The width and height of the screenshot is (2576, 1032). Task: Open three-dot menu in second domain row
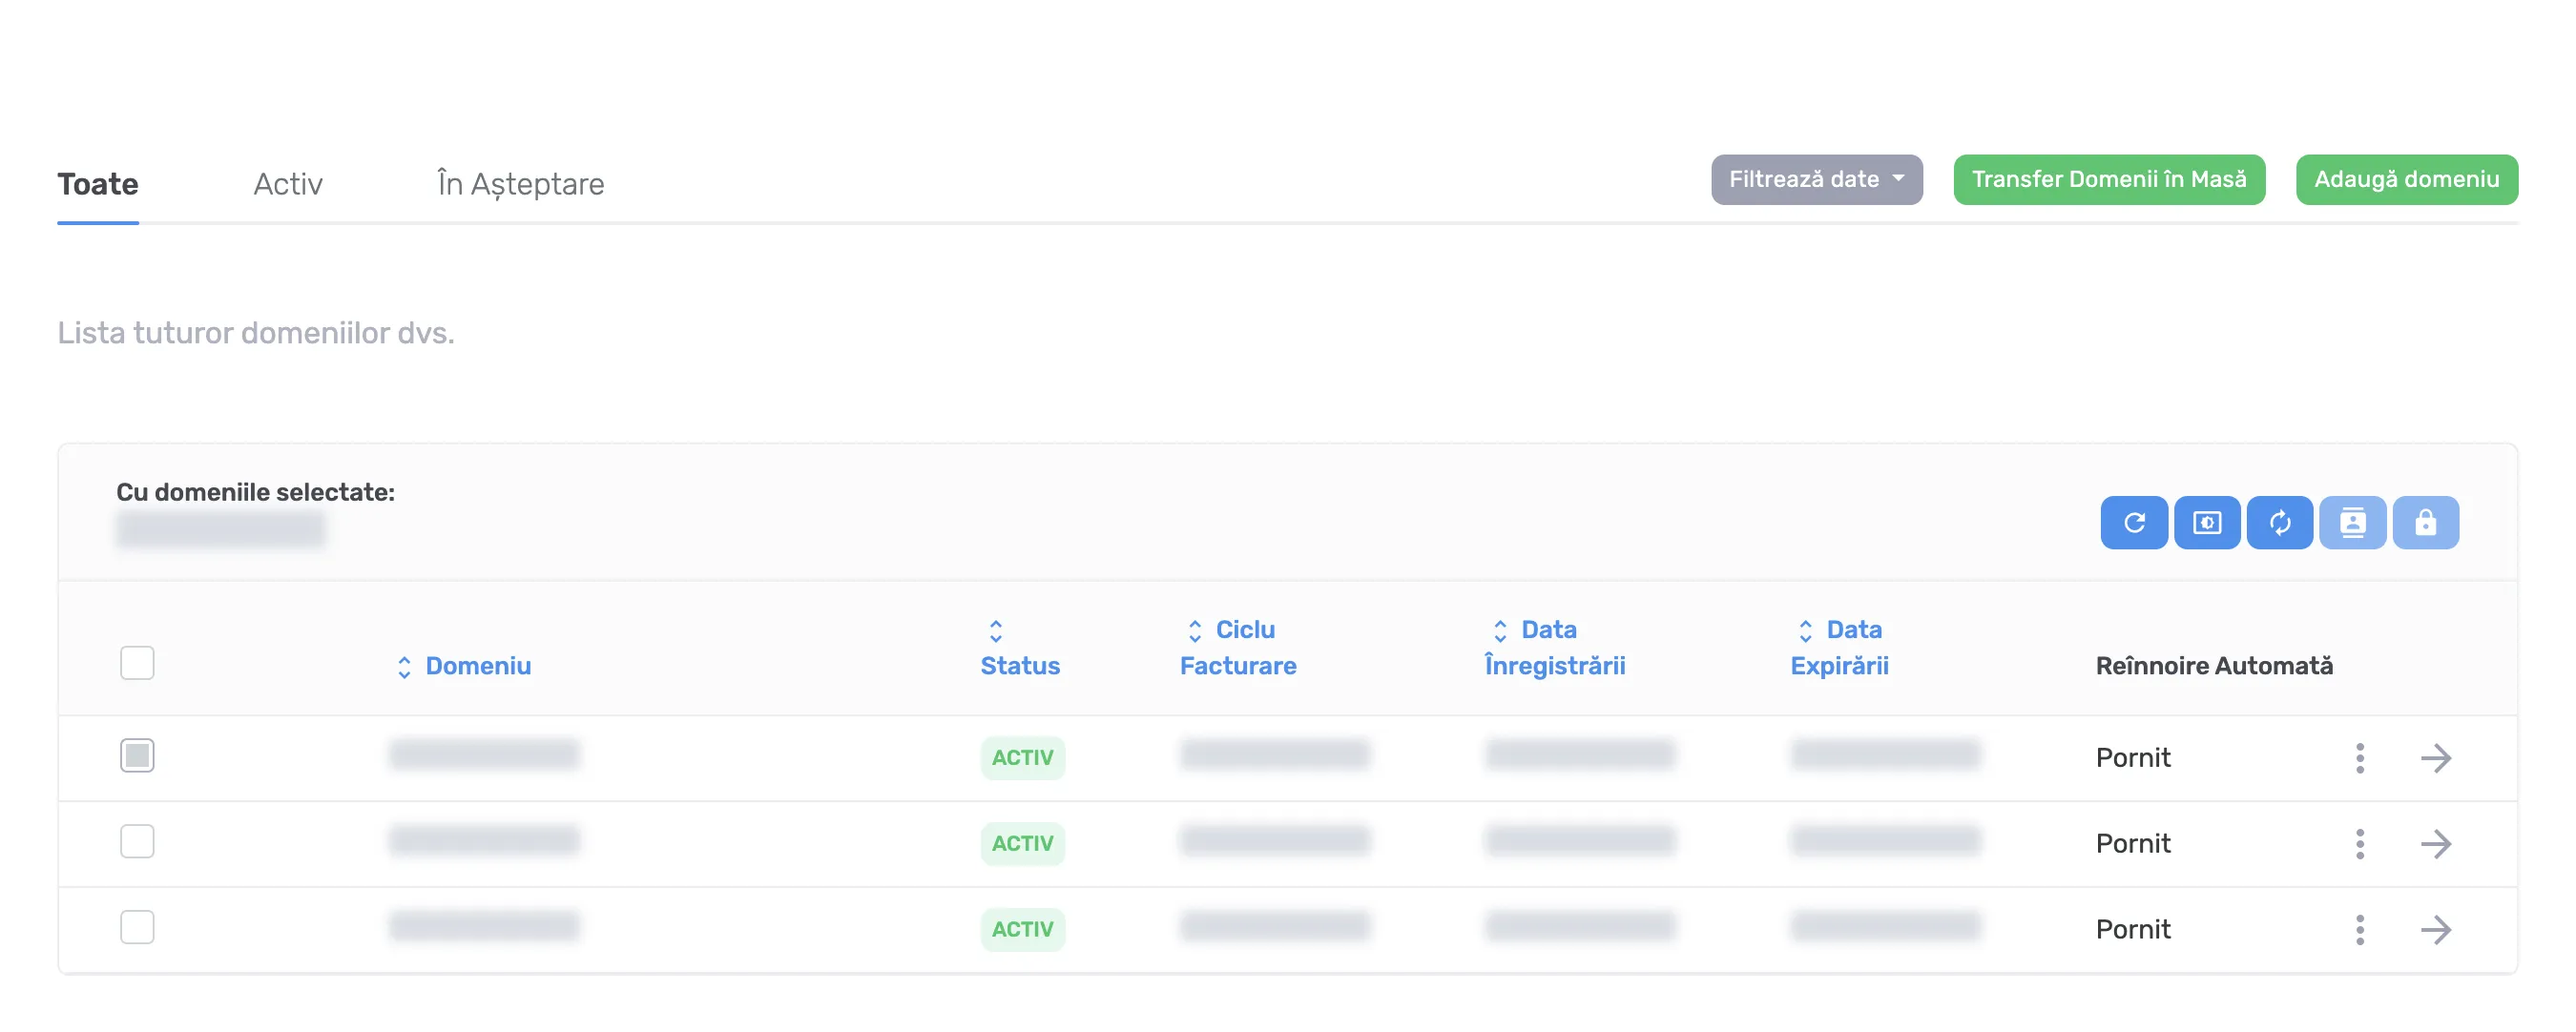pos(2359,844)
